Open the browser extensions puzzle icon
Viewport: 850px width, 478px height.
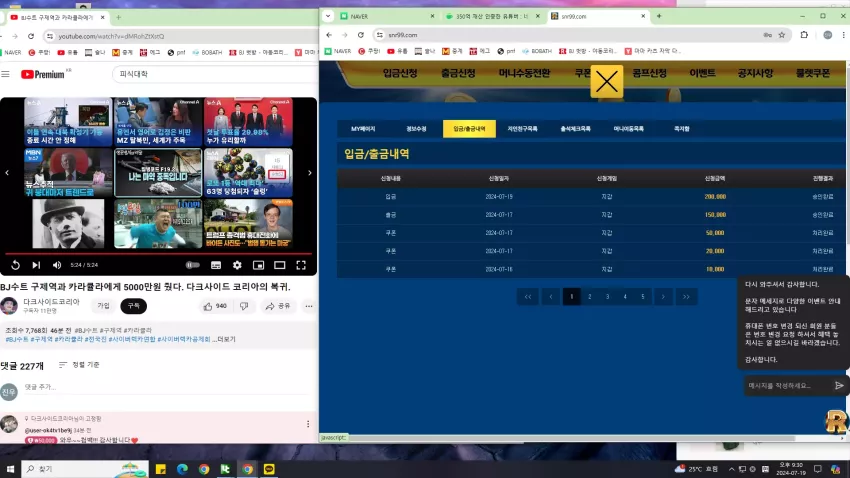click(804, 35)
